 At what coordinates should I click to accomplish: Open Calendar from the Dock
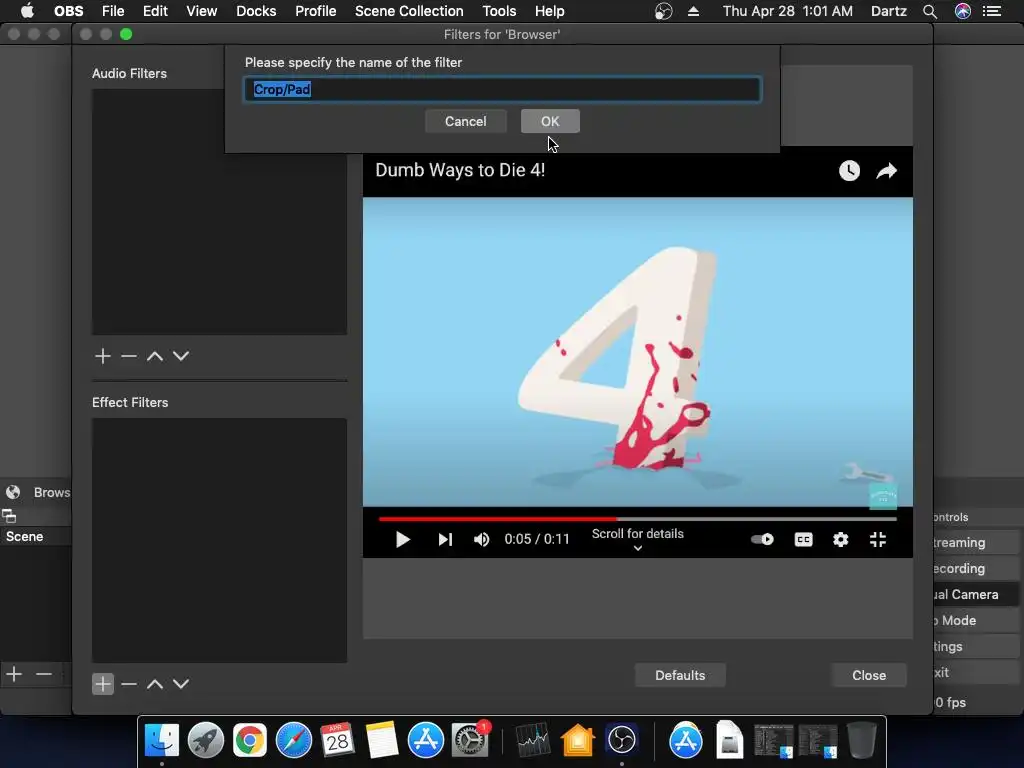coord(338,740)
